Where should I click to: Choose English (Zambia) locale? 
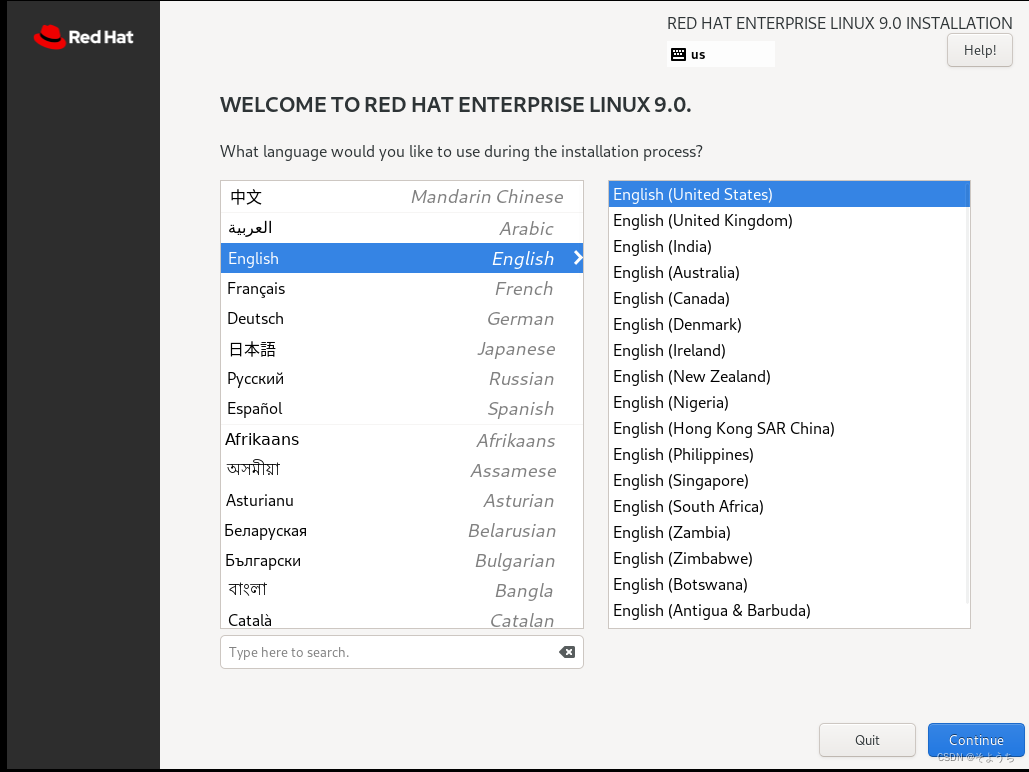[x=789, y=532]
